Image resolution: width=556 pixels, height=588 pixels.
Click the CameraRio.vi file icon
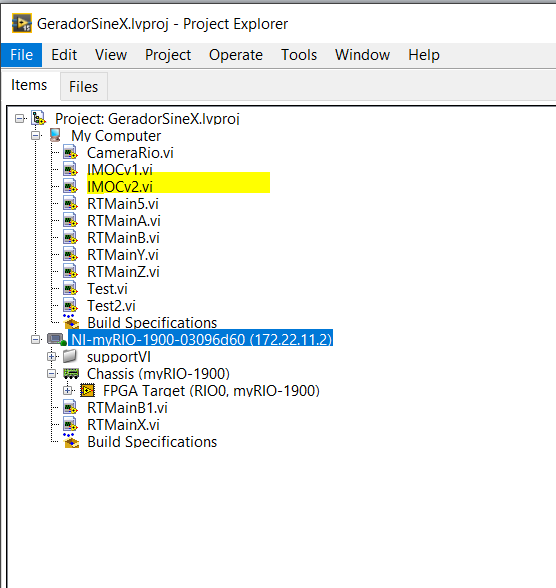coord(70,153)
